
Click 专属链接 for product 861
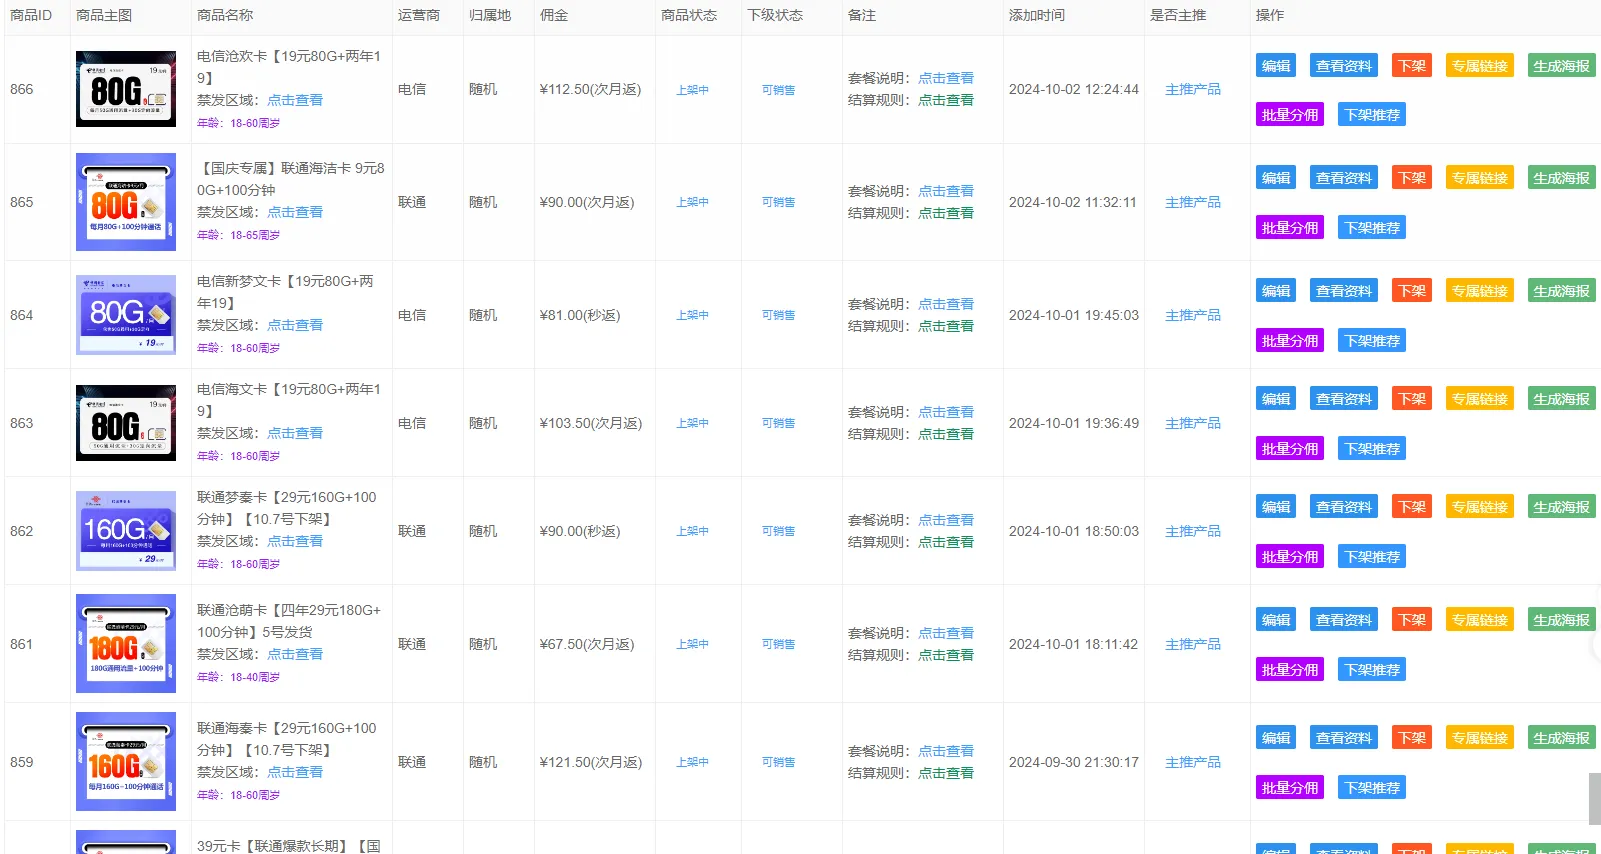1480,620
